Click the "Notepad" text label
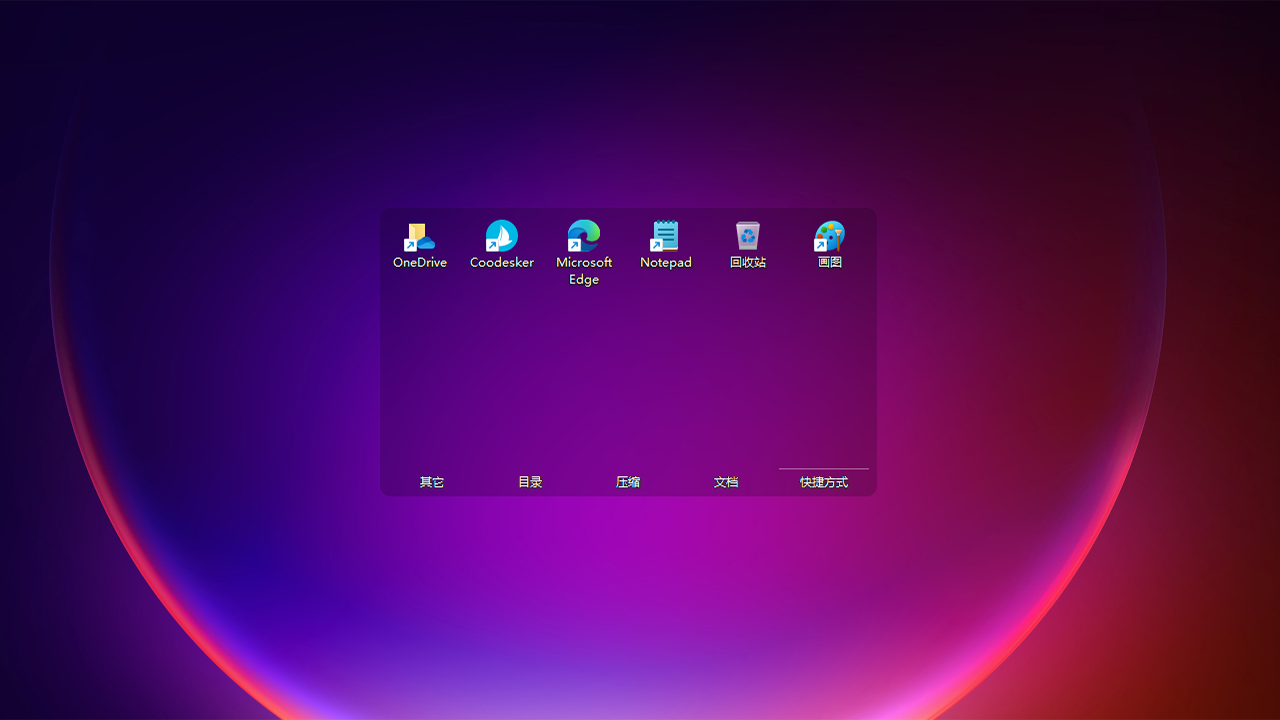Viewport: 1280px width, 720px height. pos(666,262)
